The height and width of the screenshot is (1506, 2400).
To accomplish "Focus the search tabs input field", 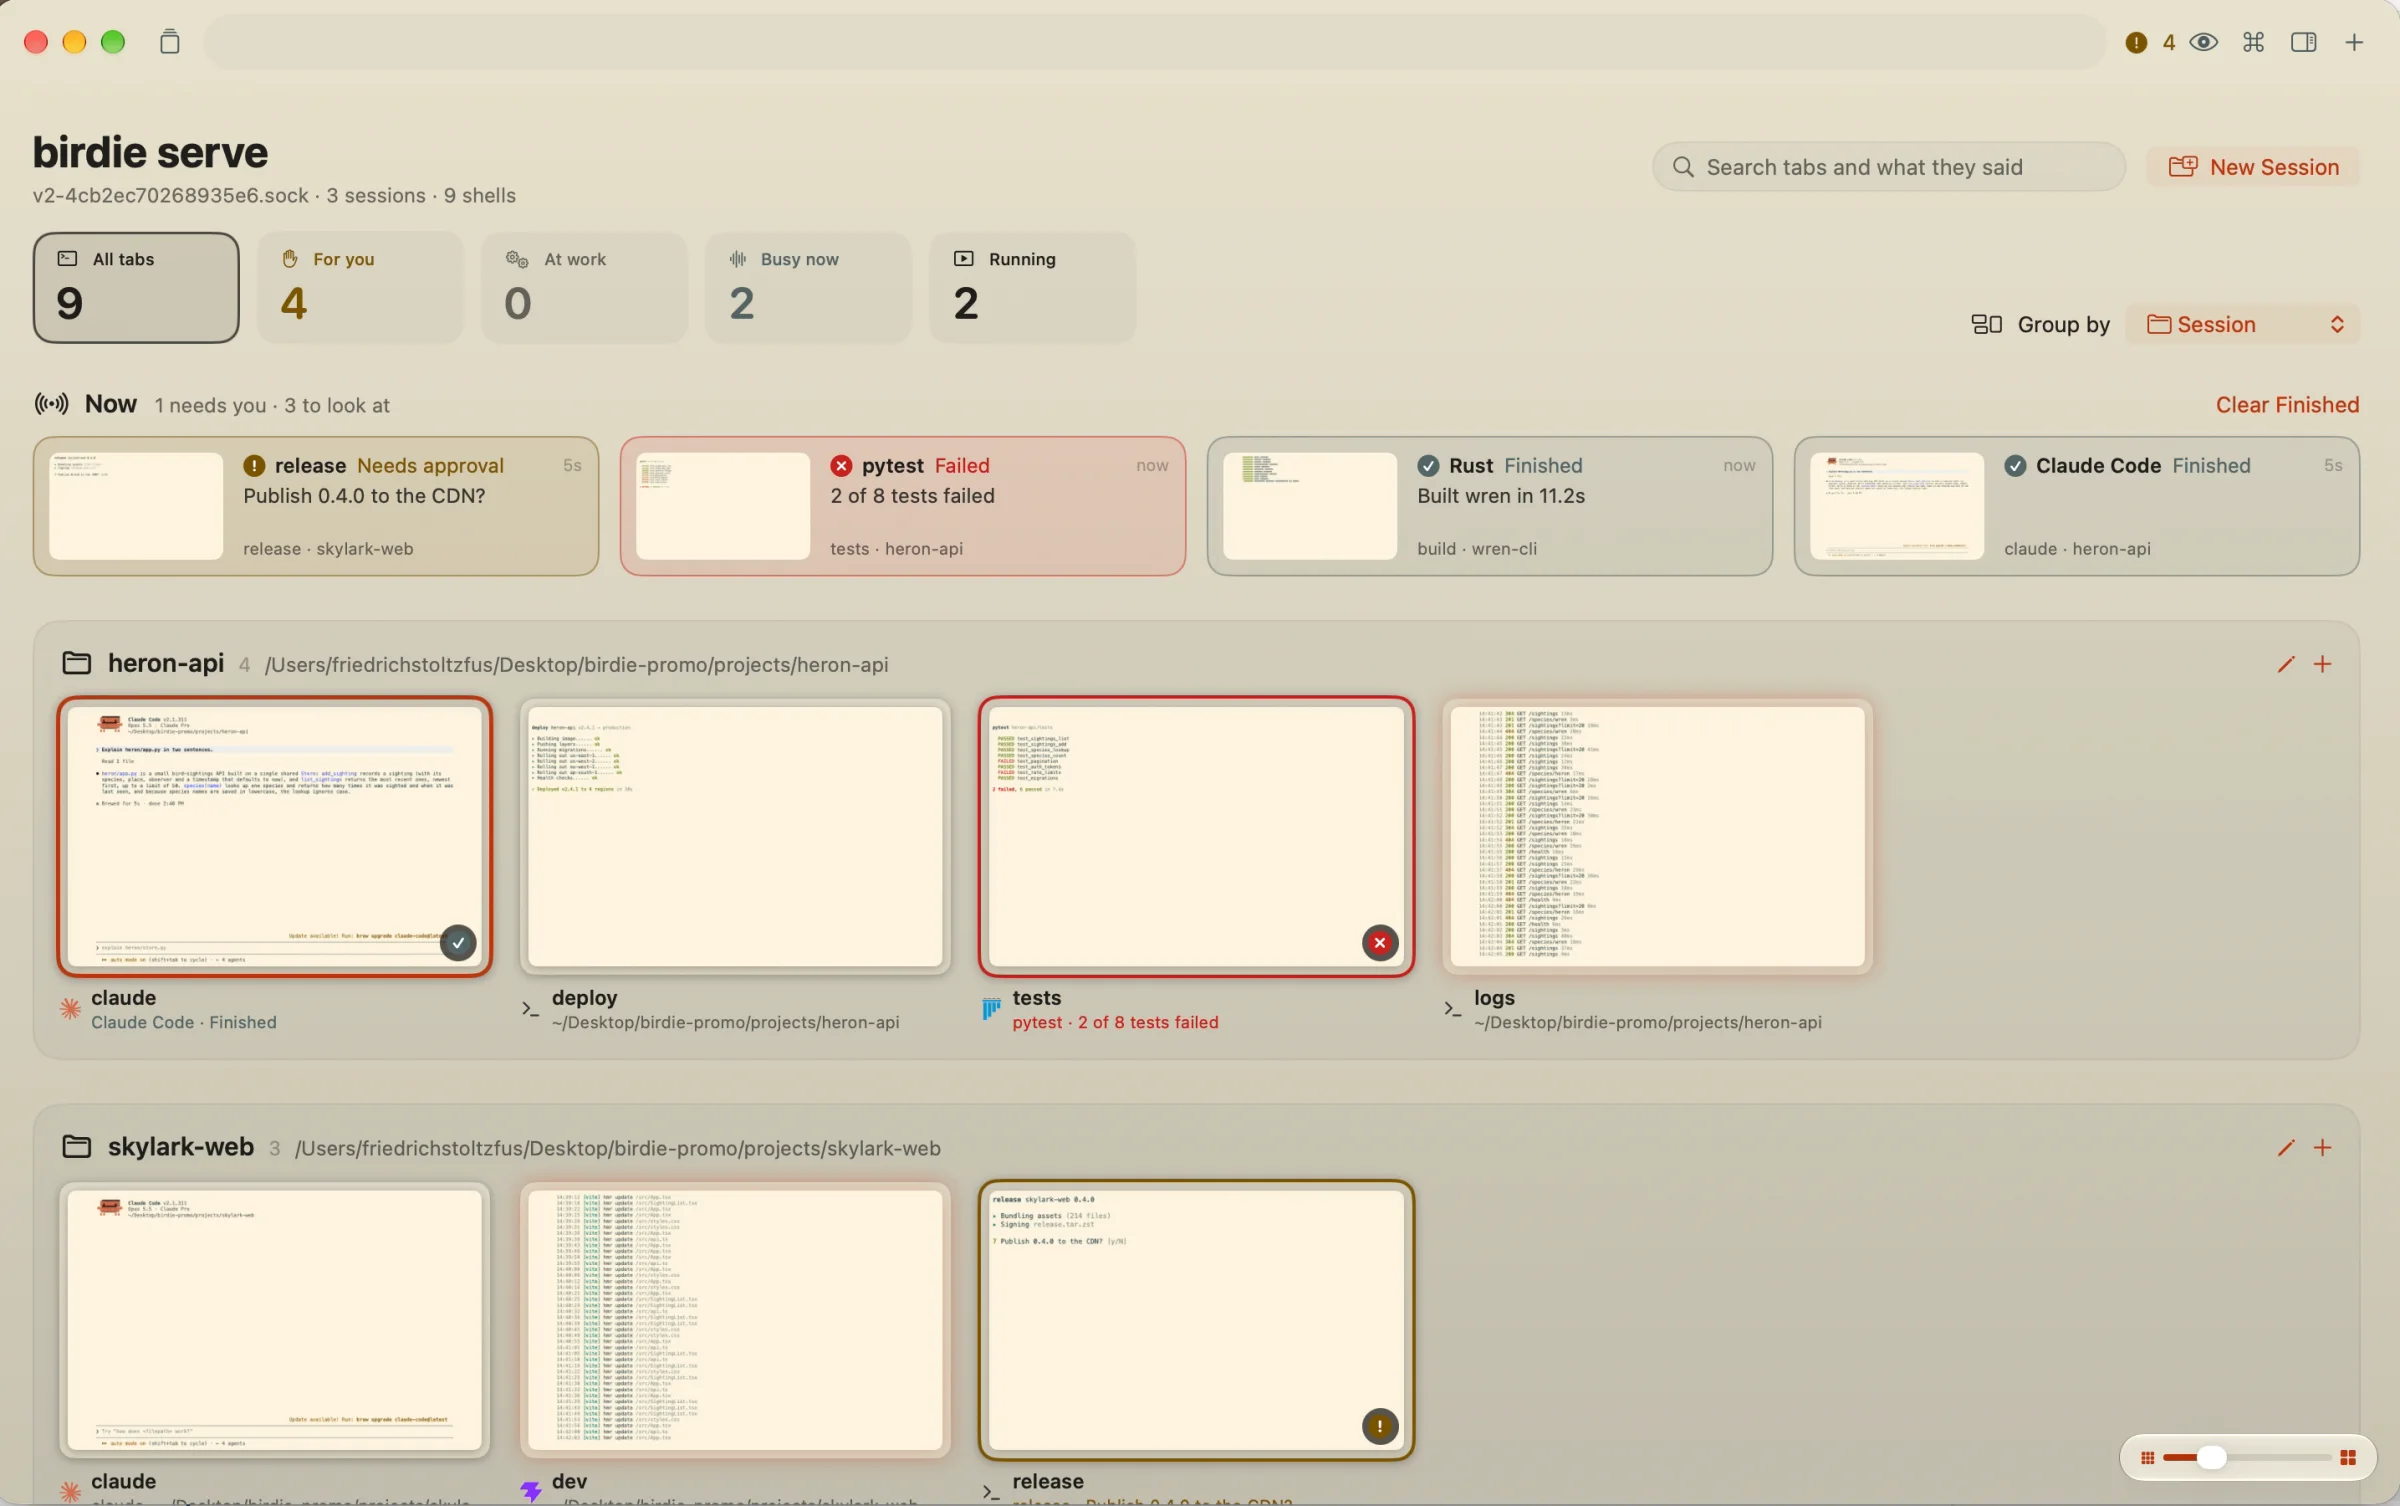I will (x=1888, y=167).
